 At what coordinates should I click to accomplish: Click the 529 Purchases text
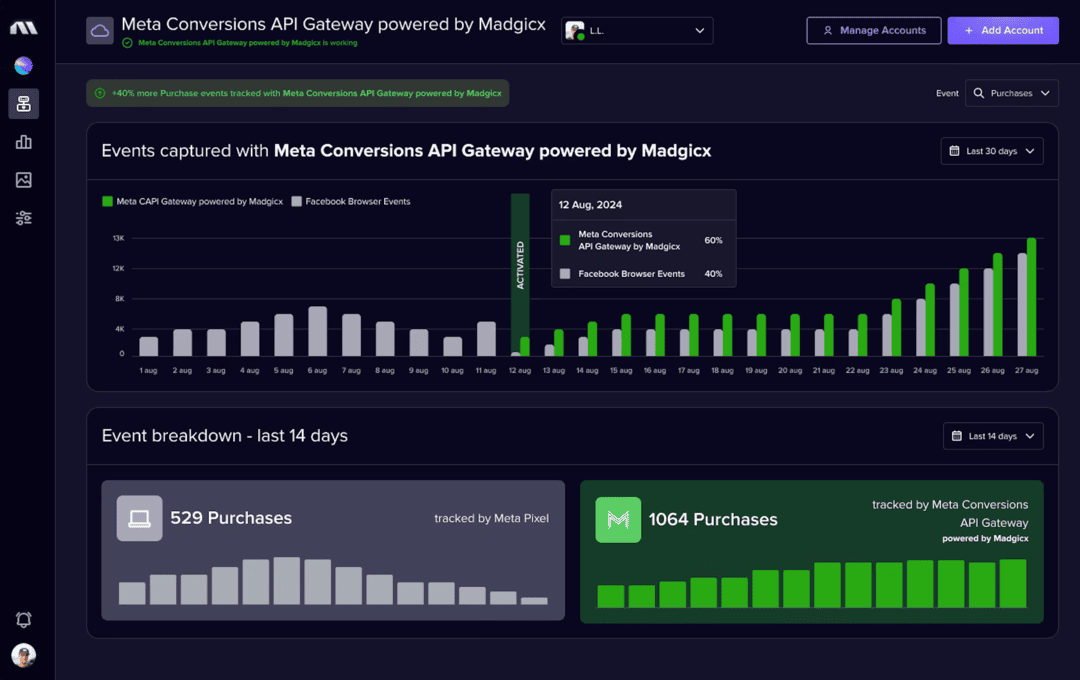click(231, 518)
